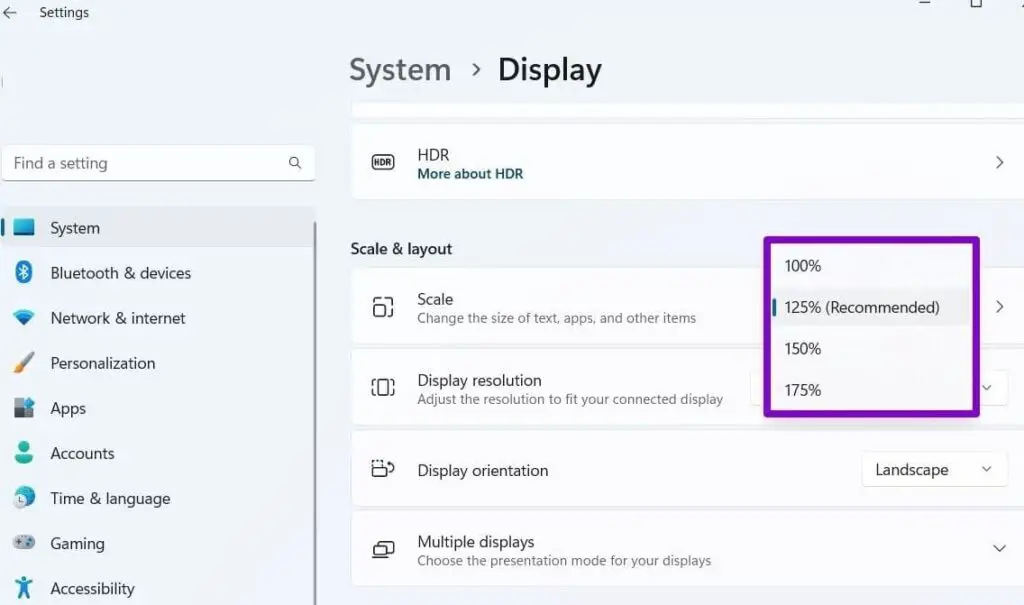This screenshot has width=1024, height=605.
Task: Open the Display orientation dropdown
Action: point(933,469)
